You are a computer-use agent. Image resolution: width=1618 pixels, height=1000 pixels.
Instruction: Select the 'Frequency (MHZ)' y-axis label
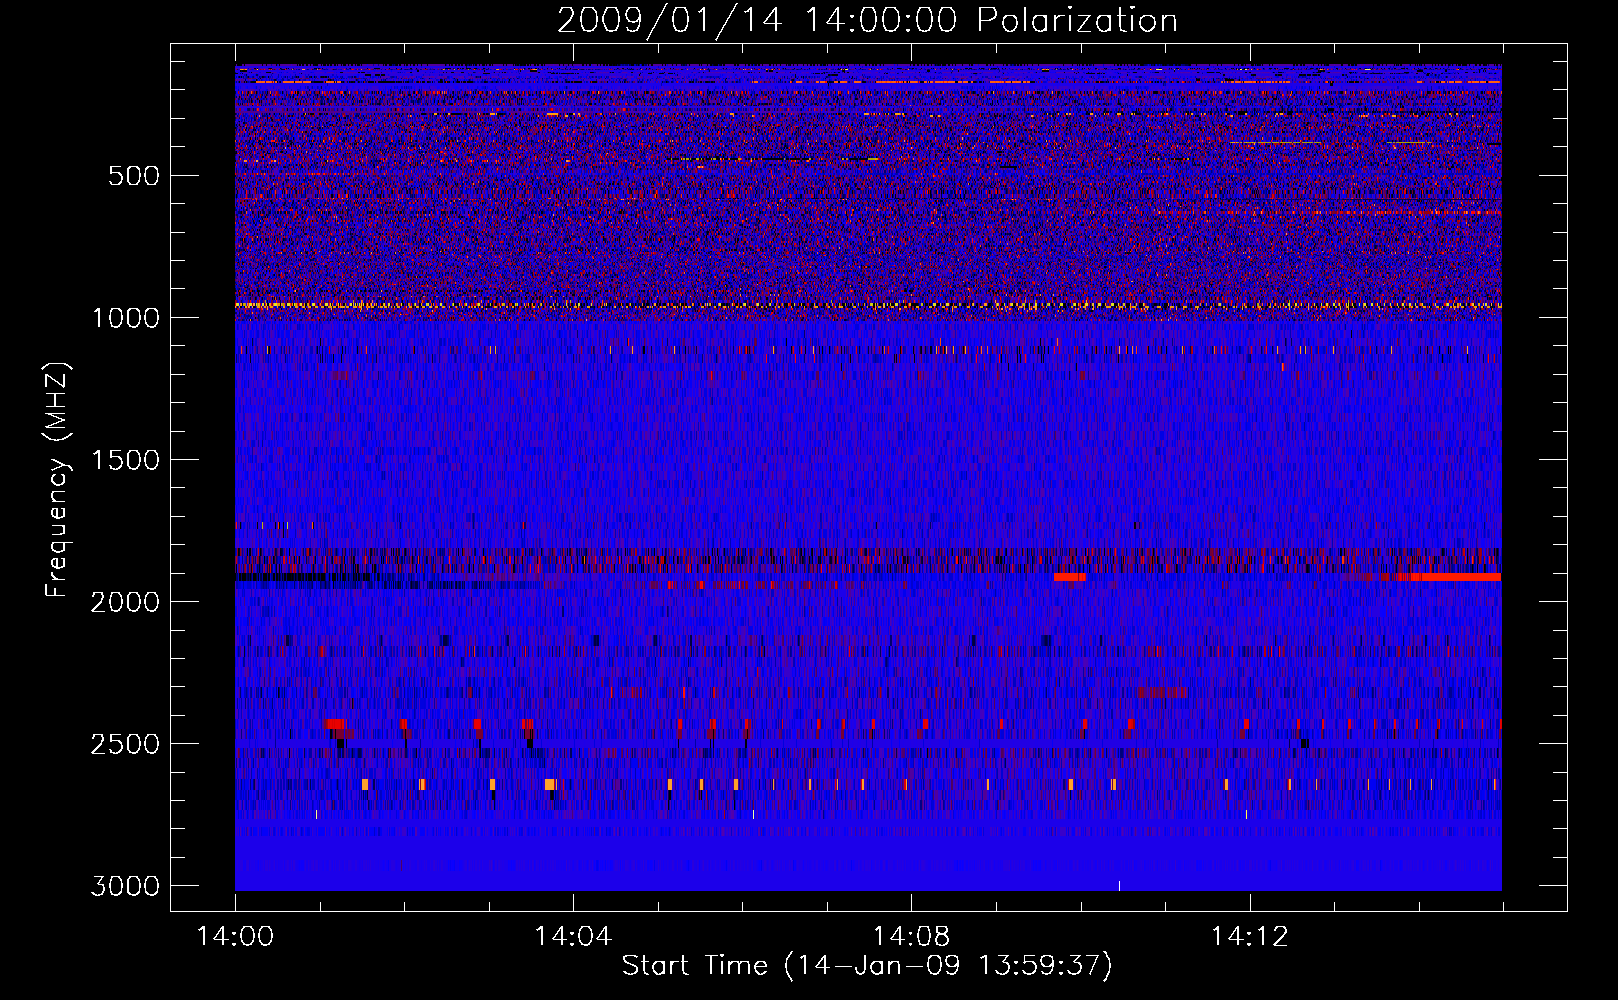point(57,480)
